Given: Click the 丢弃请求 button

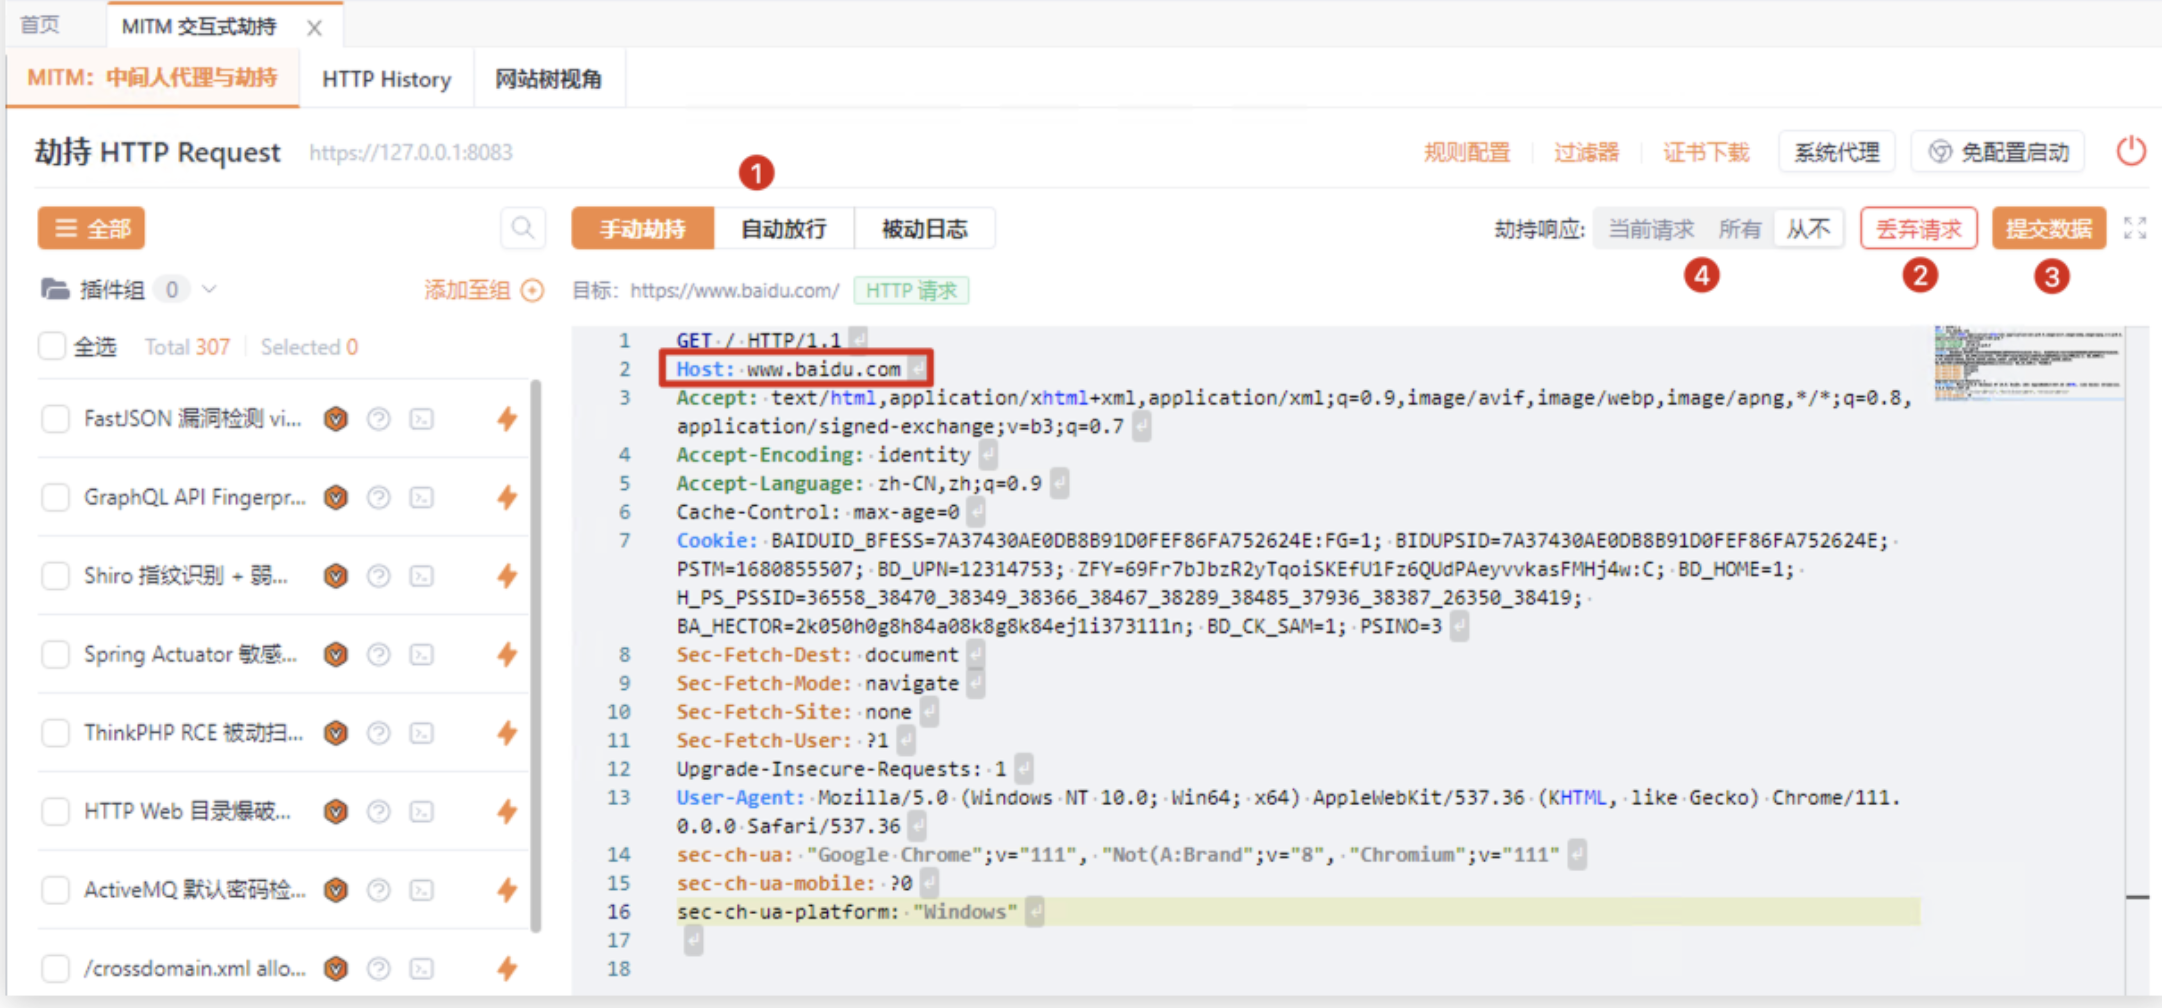Looking at the screenshot, I should (1918, 229).
